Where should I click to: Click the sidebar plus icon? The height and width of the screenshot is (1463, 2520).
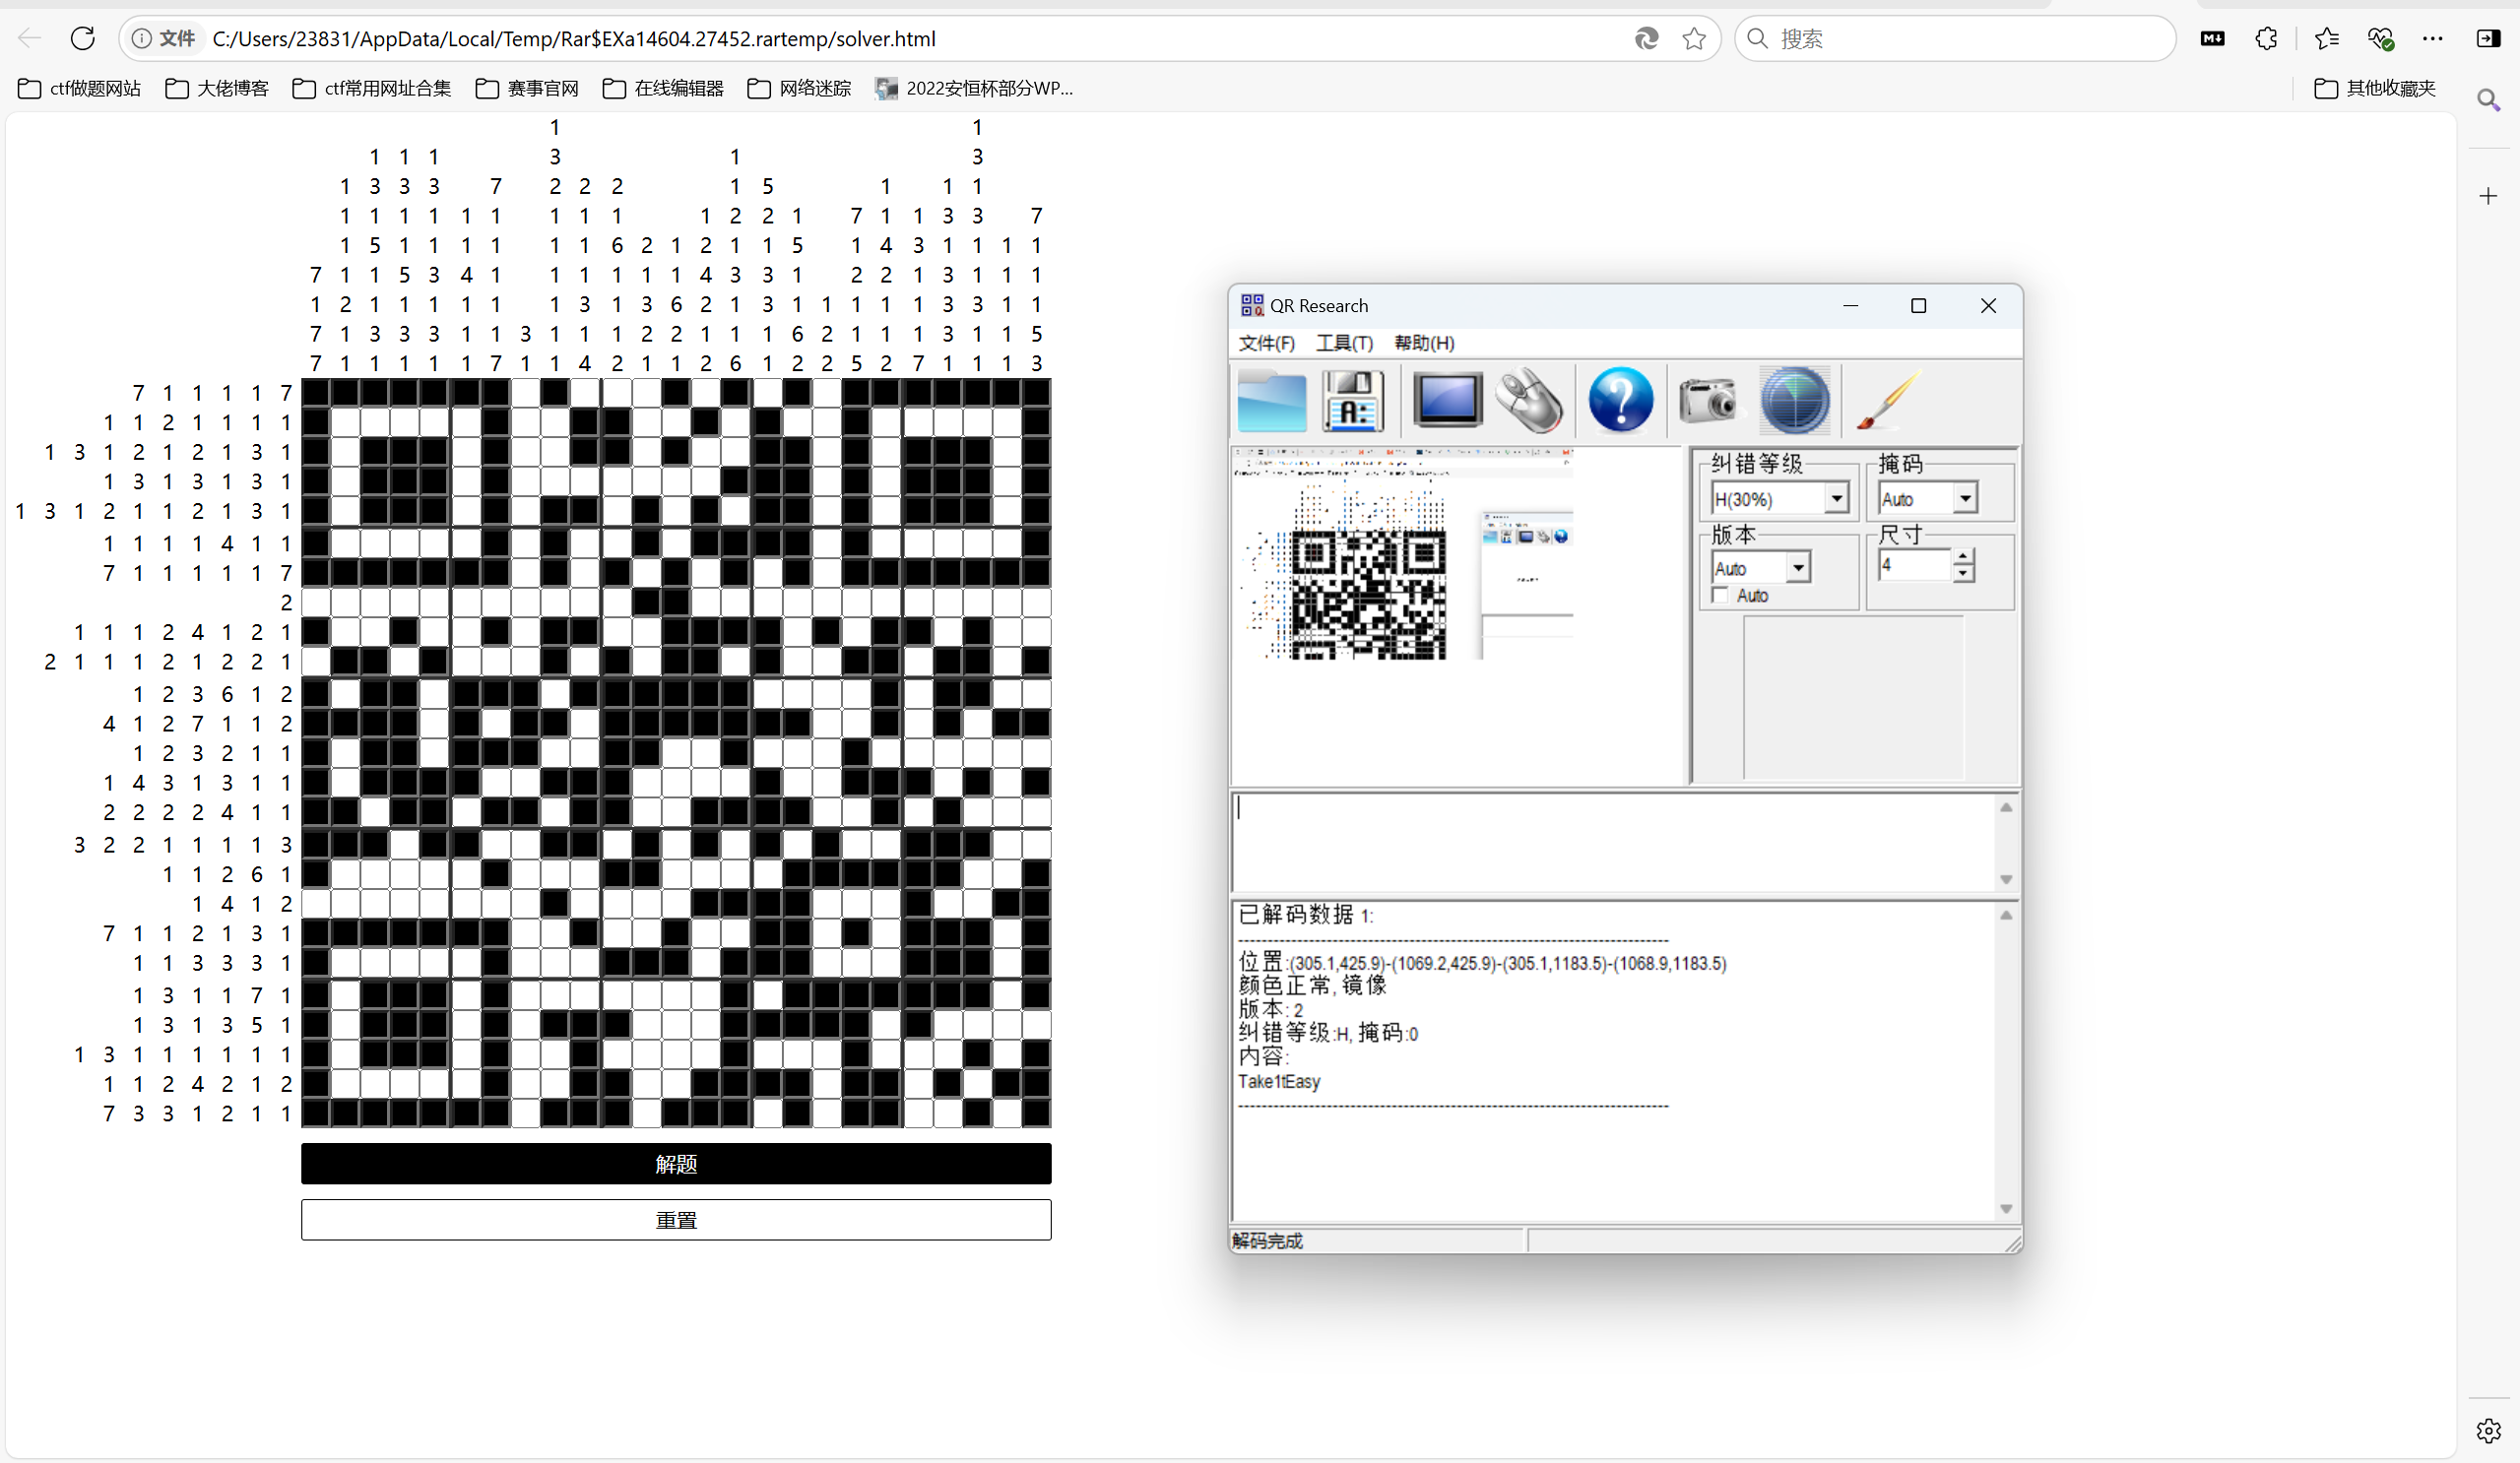click(2488, 196)
